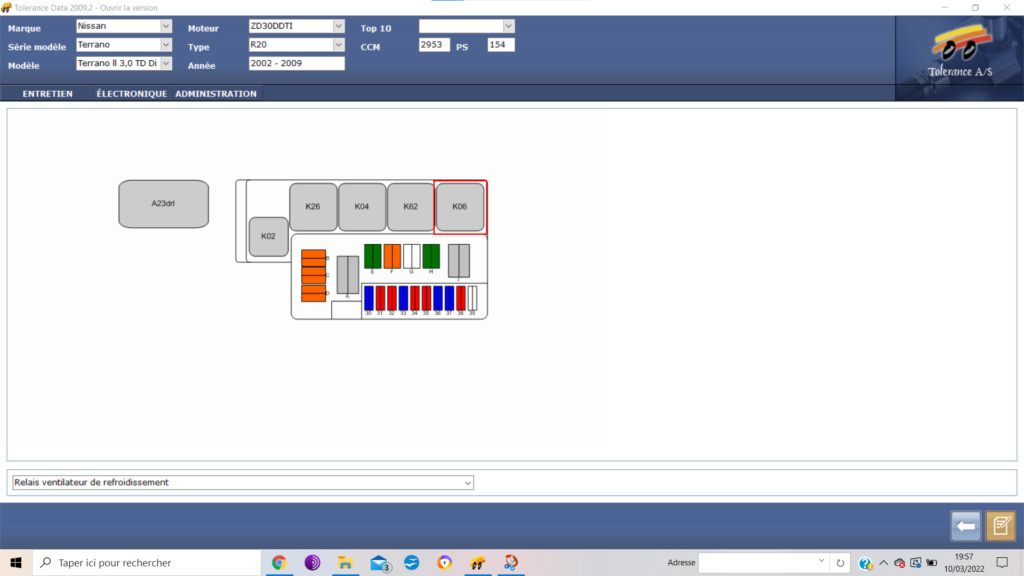Viewport: 1024px width, 576px height.
Task: Click red fuse number 31
Action: click(x=381, y=298)
